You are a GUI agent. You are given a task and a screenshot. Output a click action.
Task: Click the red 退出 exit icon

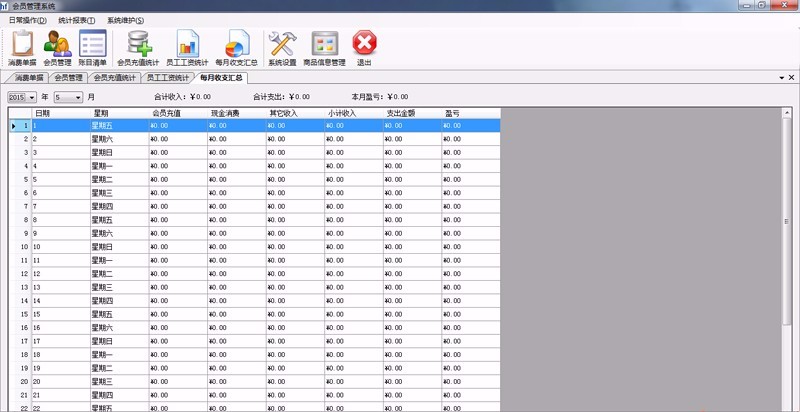[x=364, y=48]
